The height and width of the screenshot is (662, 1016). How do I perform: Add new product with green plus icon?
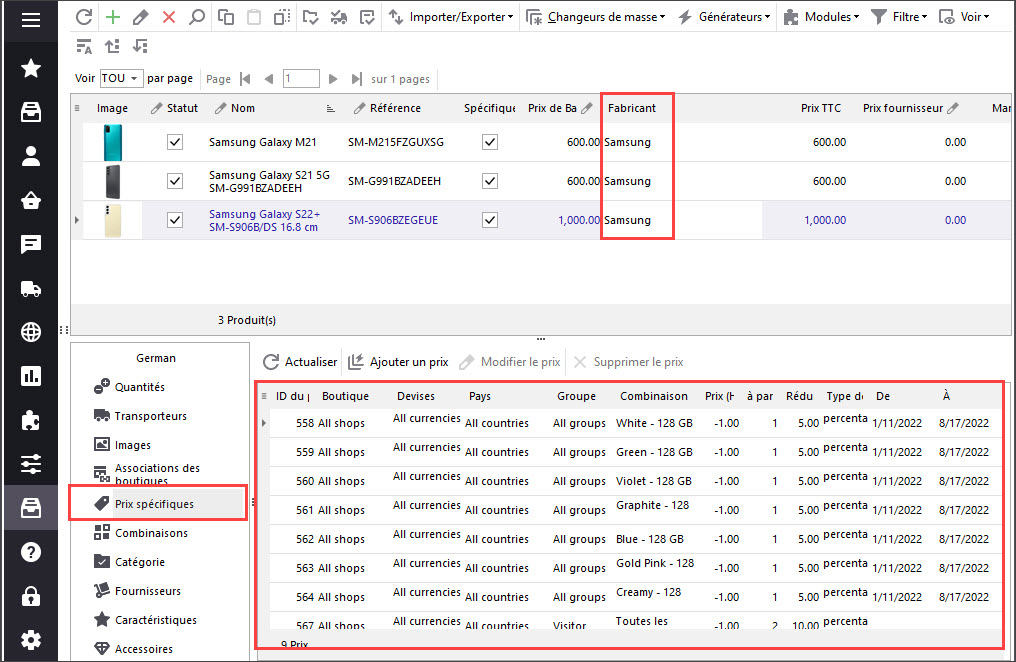pos(113,17)
